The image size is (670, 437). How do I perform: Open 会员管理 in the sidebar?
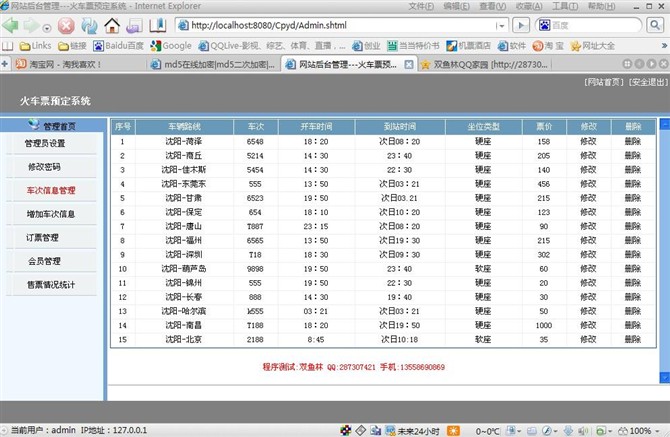click(x=44, y=261)
